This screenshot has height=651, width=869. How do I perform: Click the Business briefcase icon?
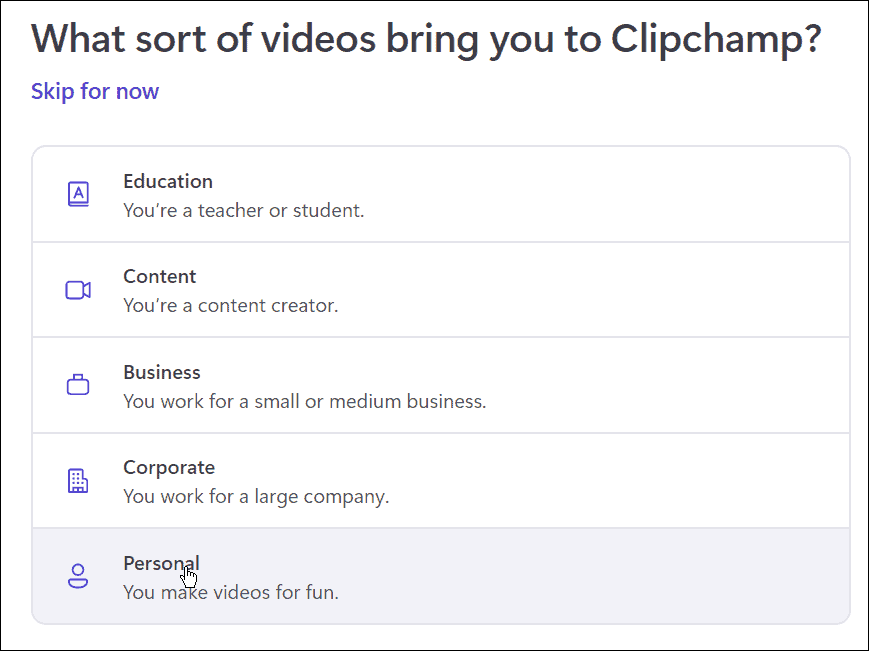pos(78,385)
